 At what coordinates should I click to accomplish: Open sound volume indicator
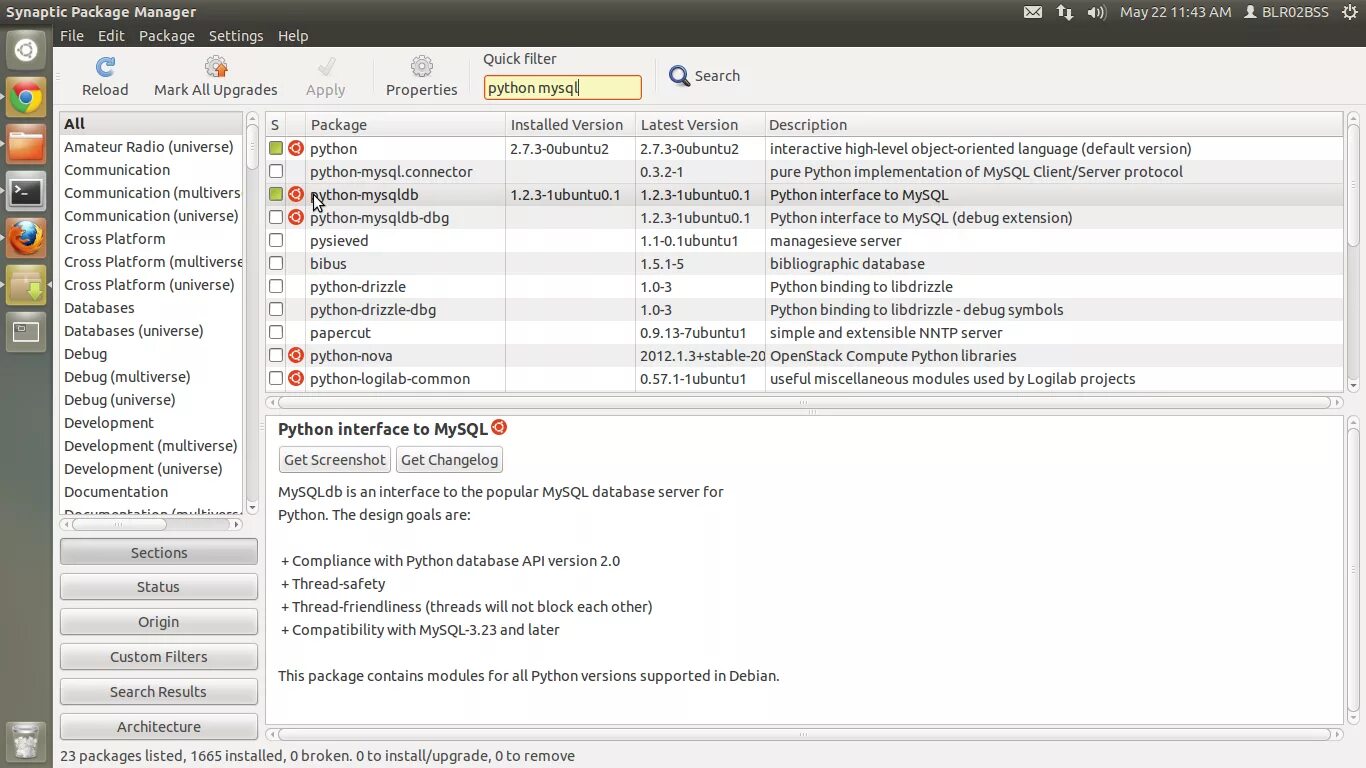point(1097,12)
